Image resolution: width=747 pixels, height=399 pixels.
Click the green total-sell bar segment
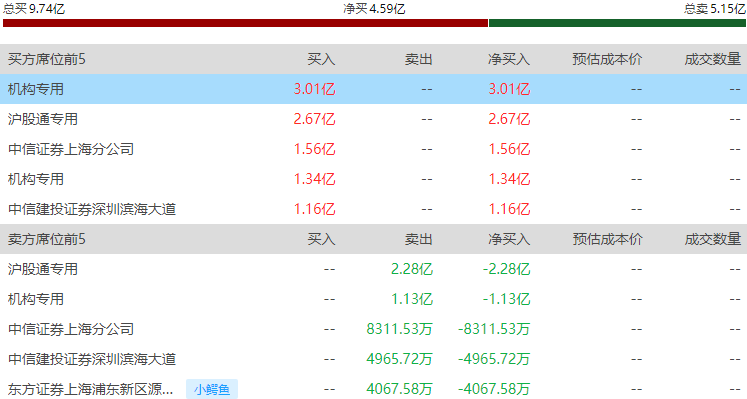(617, 23)
